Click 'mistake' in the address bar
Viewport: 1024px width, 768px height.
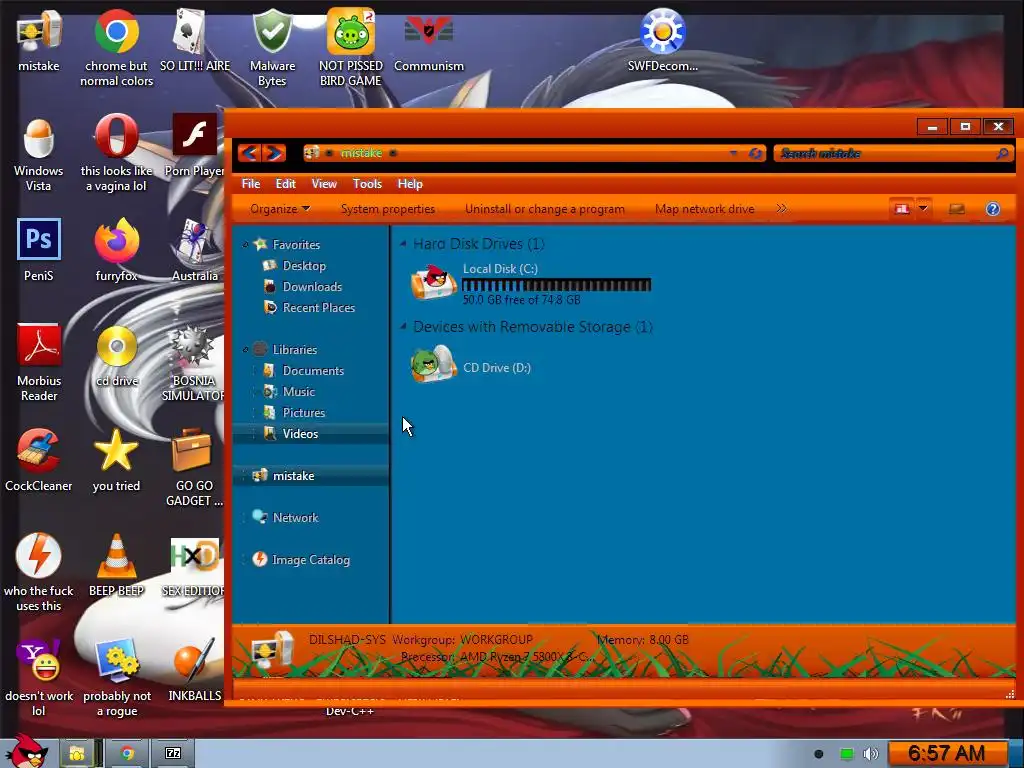(x=361, y=153)
